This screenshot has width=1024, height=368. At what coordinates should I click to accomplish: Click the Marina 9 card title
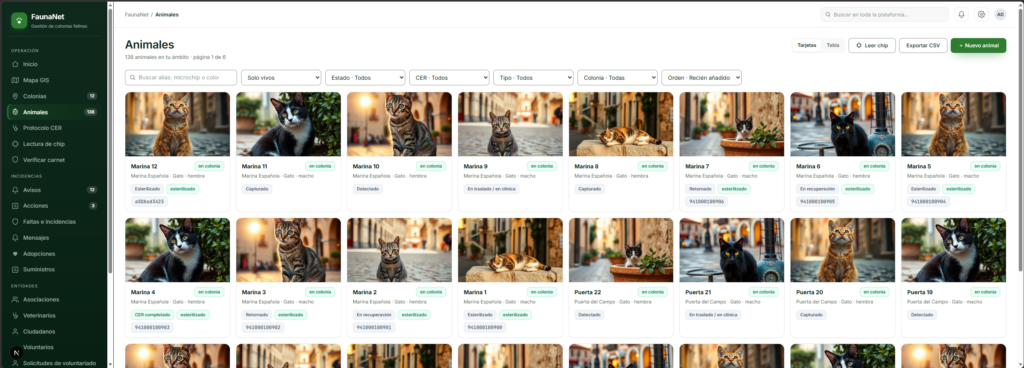point(475,166)
